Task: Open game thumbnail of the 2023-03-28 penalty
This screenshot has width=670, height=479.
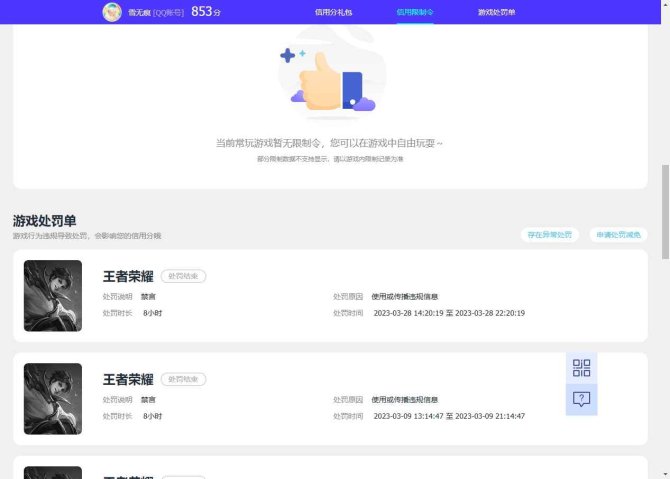Action: (x=53, y=296)
